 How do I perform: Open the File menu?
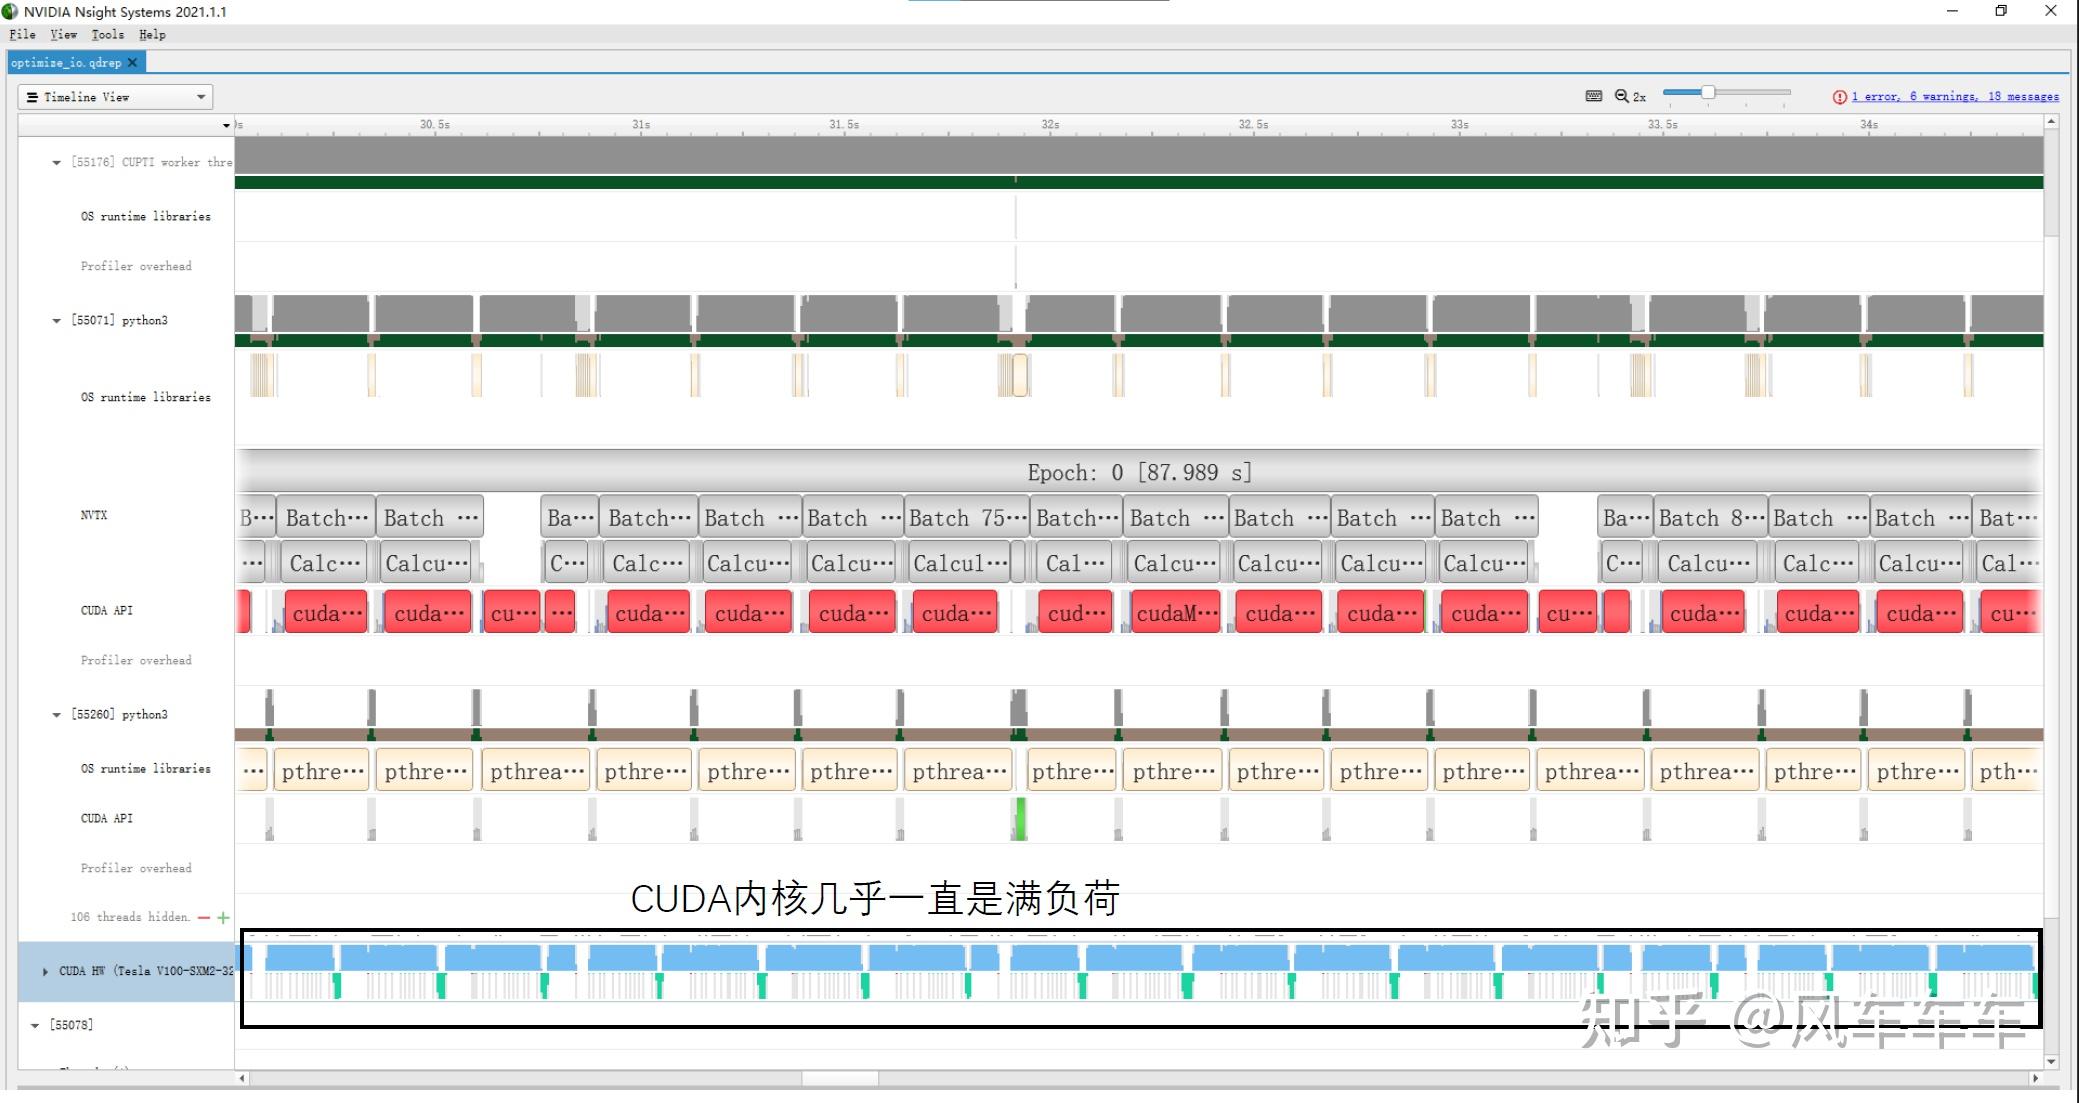[22, 34]
